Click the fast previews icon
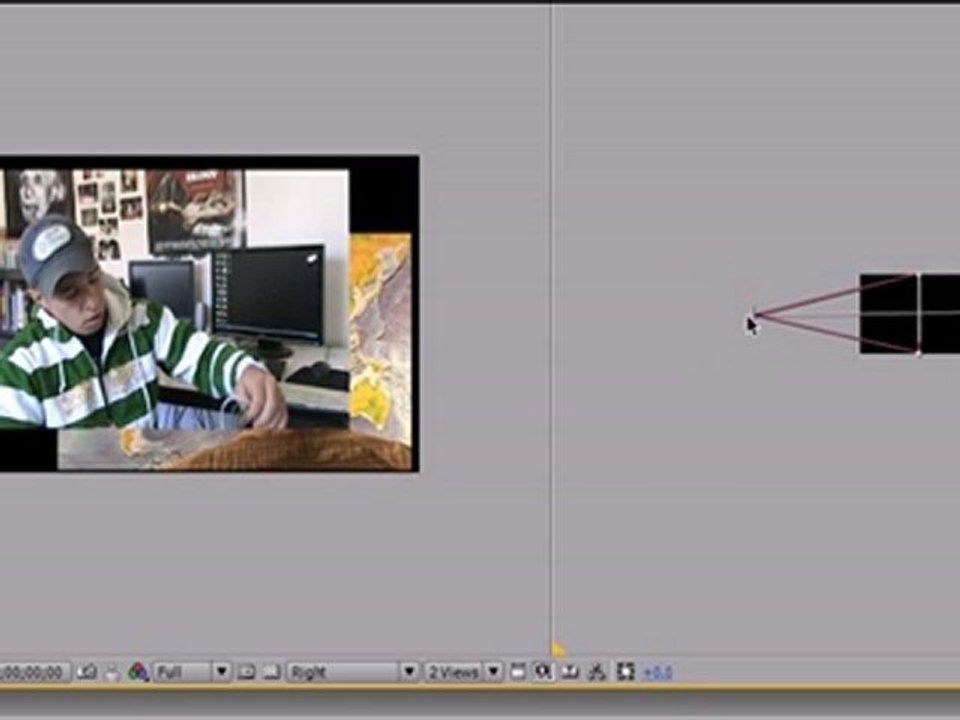The width and height of the screenshot is (960, 720). click(x=543, y=672)
